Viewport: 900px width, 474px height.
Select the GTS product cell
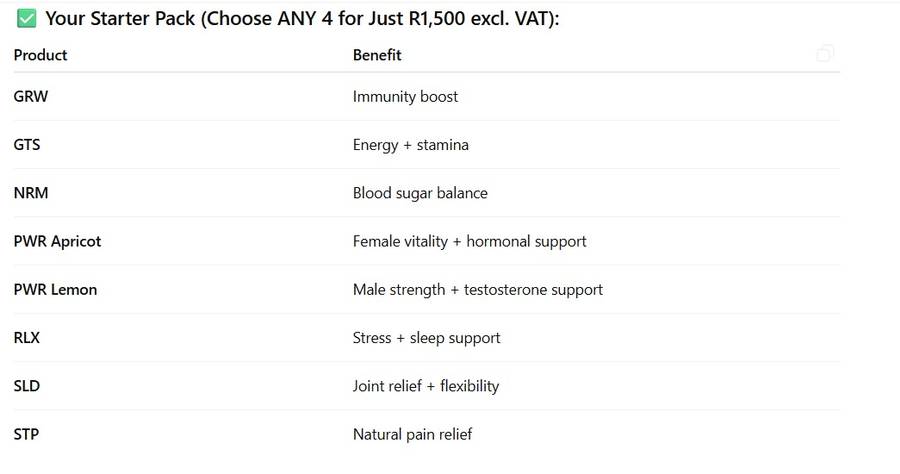pyautogui.click(x=27, y=145)
